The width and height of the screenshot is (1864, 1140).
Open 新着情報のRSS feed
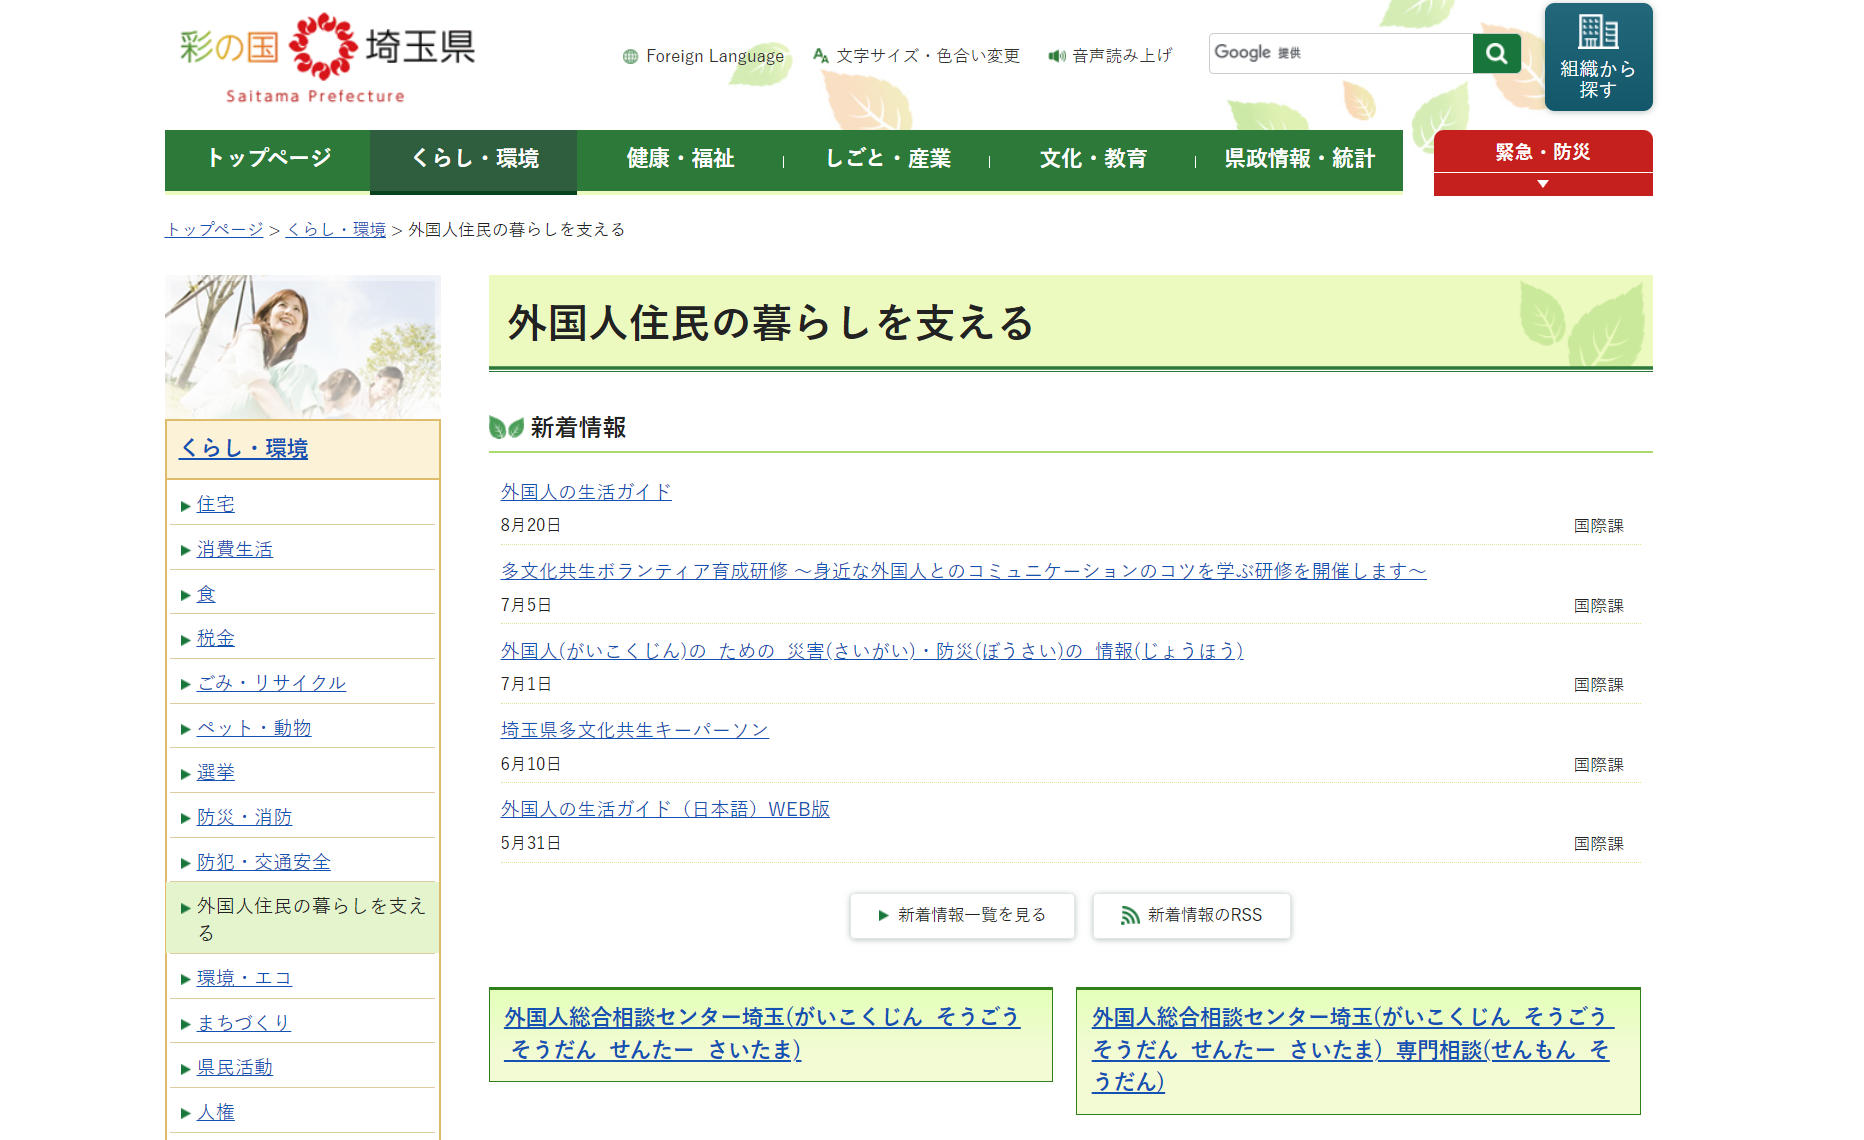point(1191,915)
